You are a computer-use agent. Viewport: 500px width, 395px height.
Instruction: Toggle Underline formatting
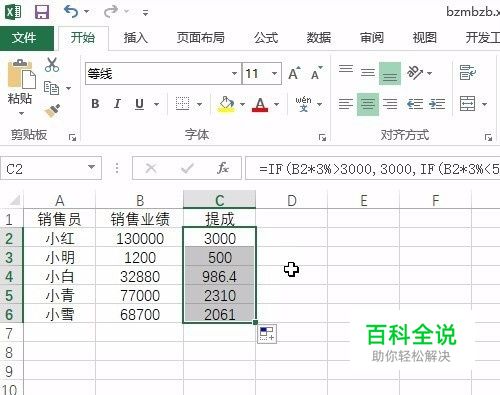139,104
